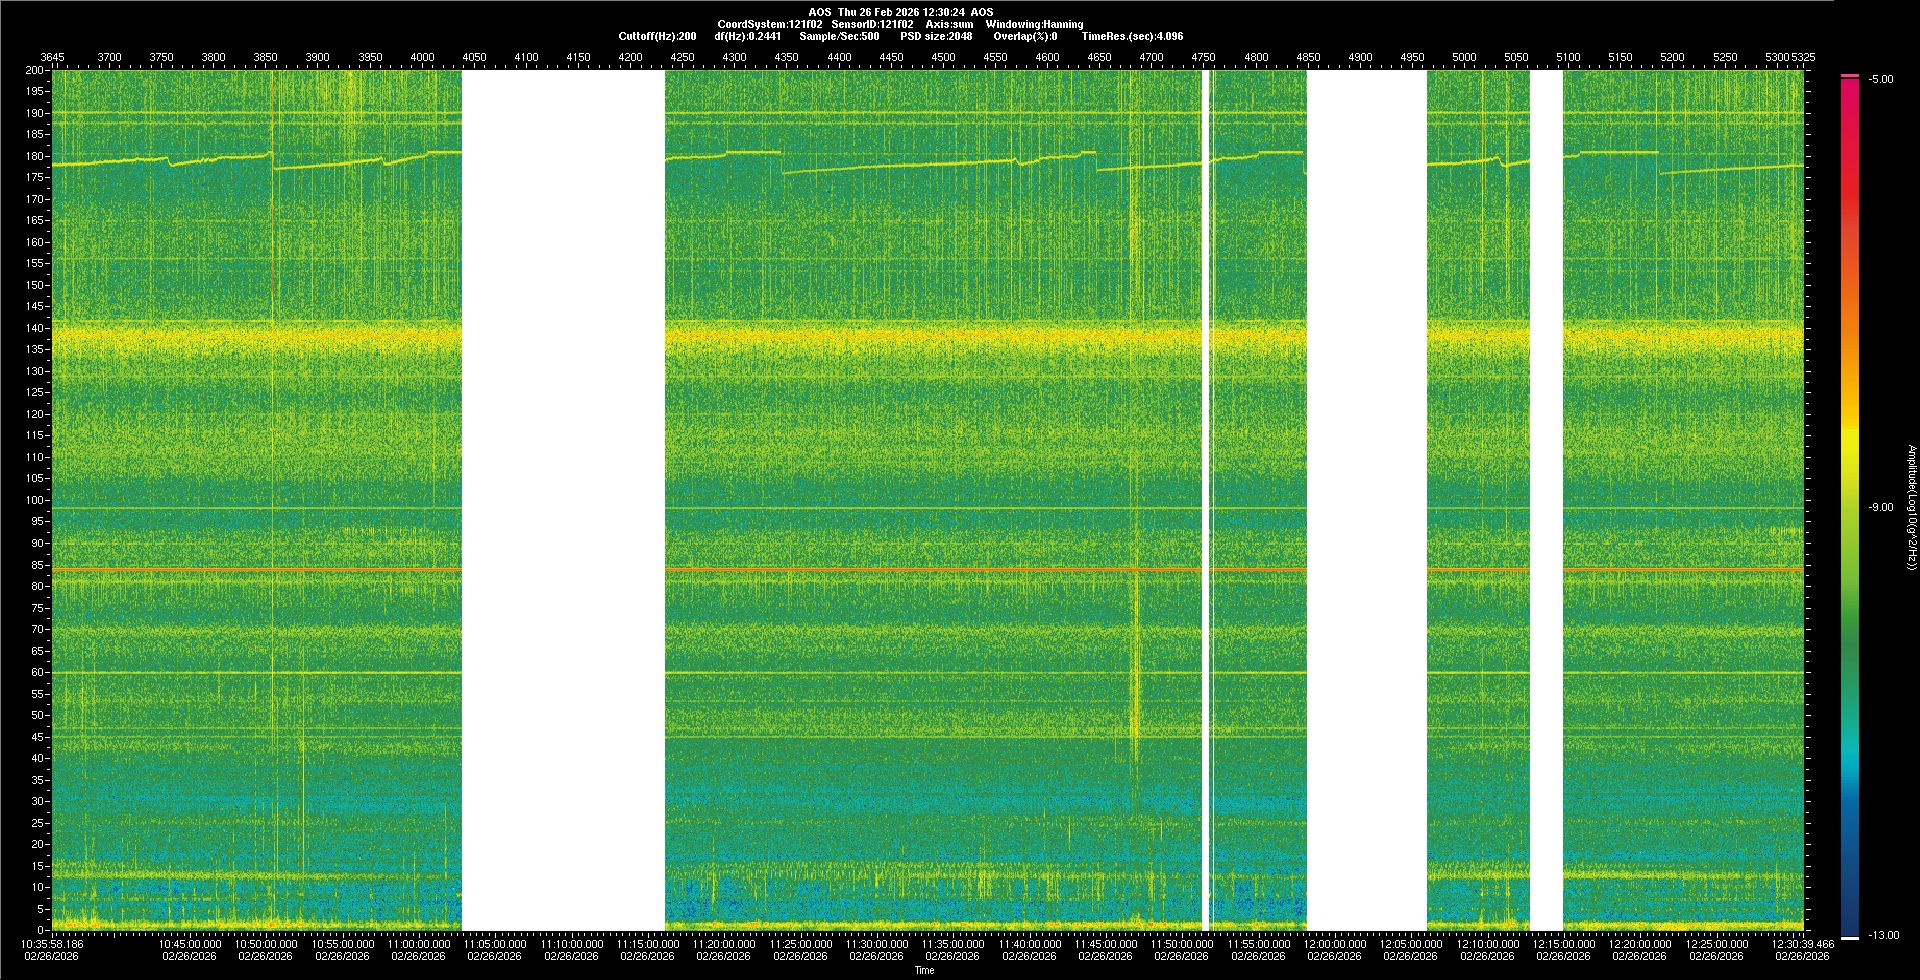Click the Windowing:Hanning header label
Viewport: 1920px width, 980px height.
pos(1034,24)
